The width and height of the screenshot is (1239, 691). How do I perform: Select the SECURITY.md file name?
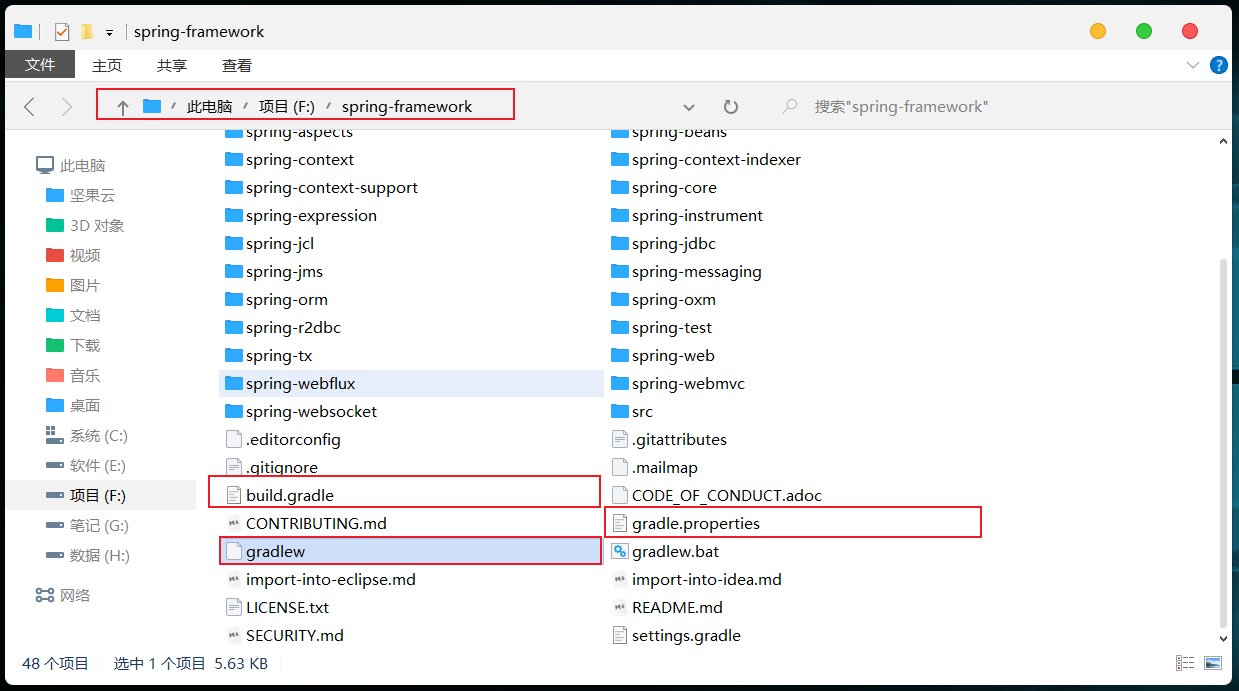click(x=295, y=635)
